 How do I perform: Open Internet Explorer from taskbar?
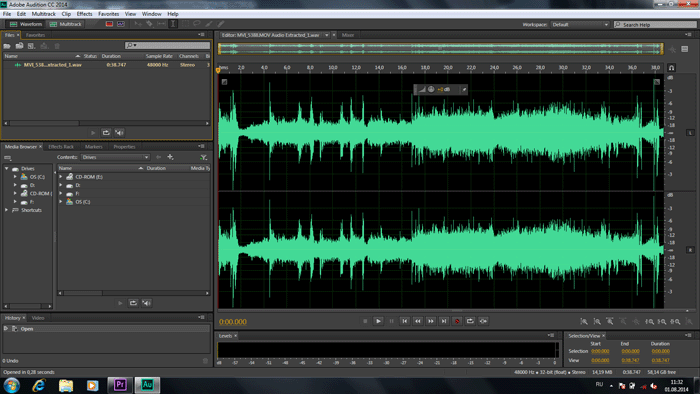[x=39, y=385]
